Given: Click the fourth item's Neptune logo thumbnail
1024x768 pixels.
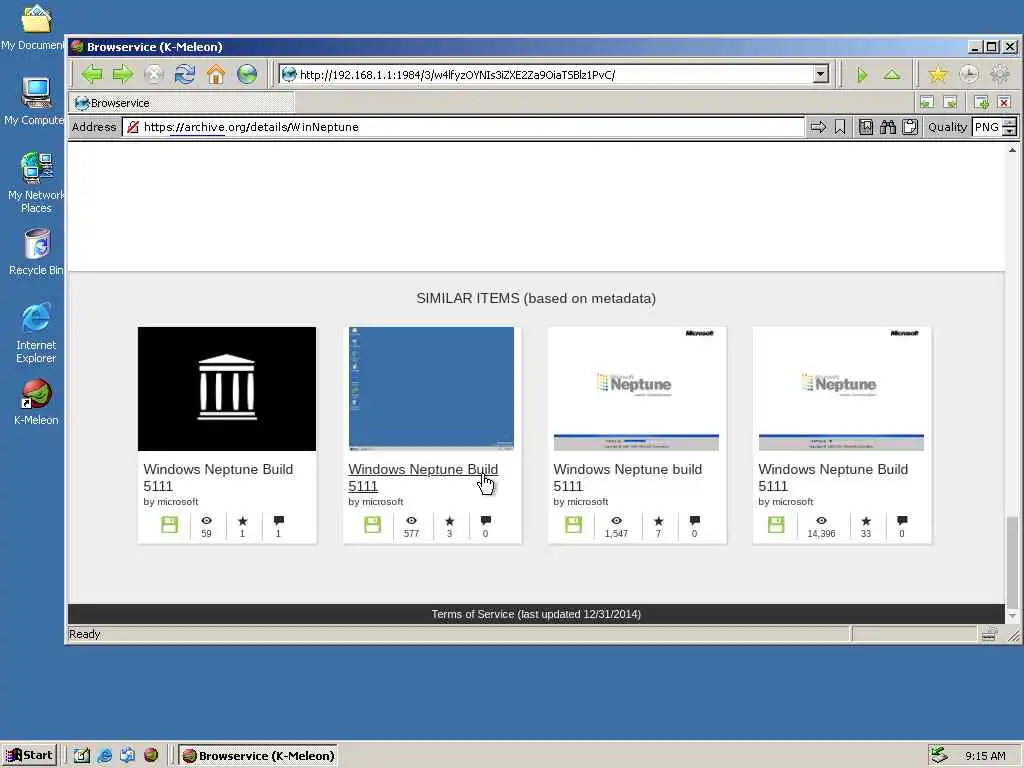Looking at the screenshot, I should tap(841, 389).
